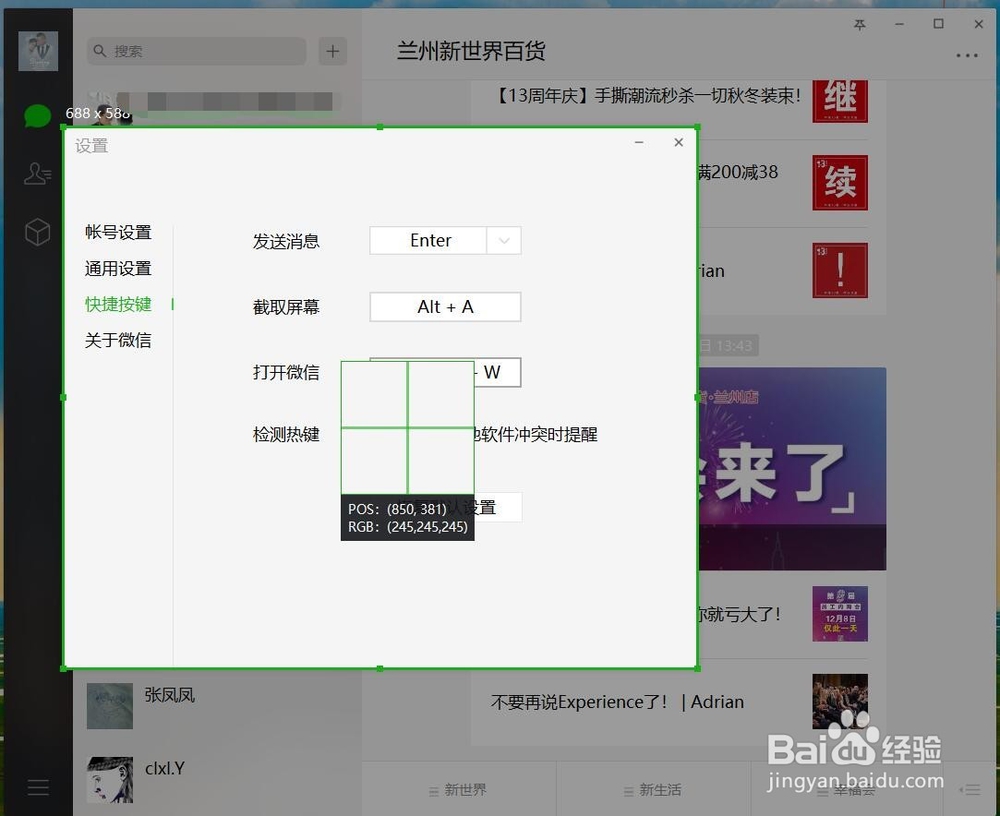Image resolution: width=1000 pixels, height=816 pixels.
Task: Click the + button to start a new chat
Action: pyautogui.click(x=332, y=50)
